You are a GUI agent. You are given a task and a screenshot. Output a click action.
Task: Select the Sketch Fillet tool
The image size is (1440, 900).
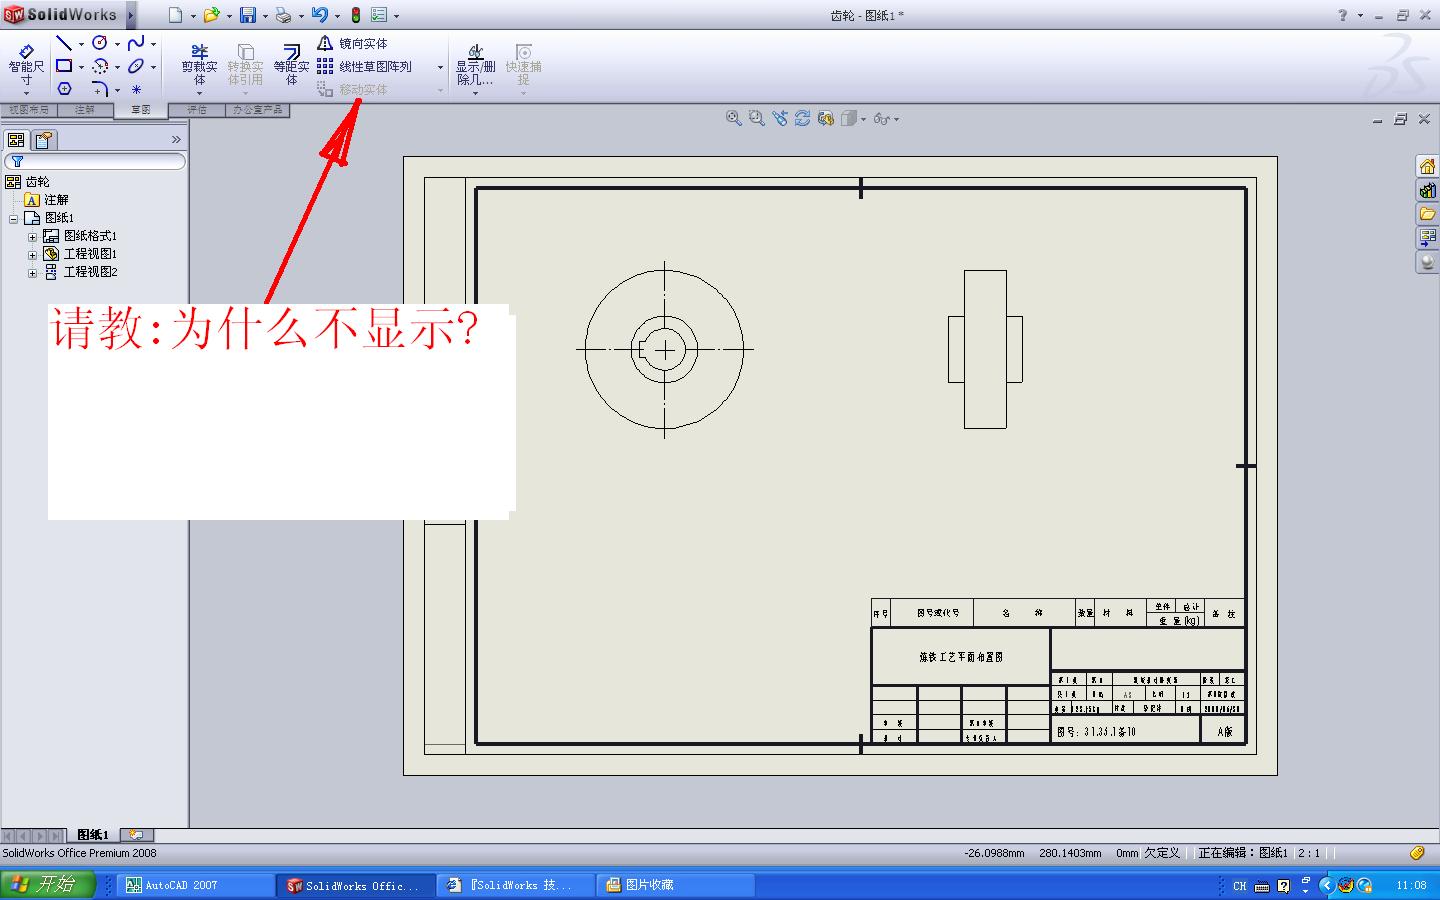tap(100, 89)
